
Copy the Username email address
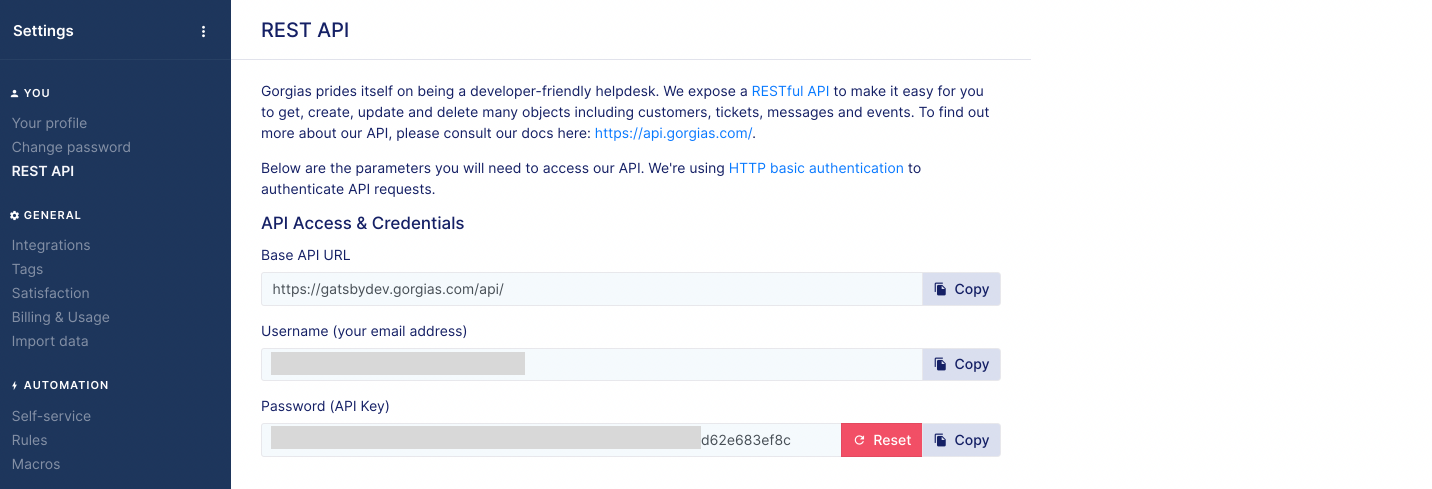961,364
